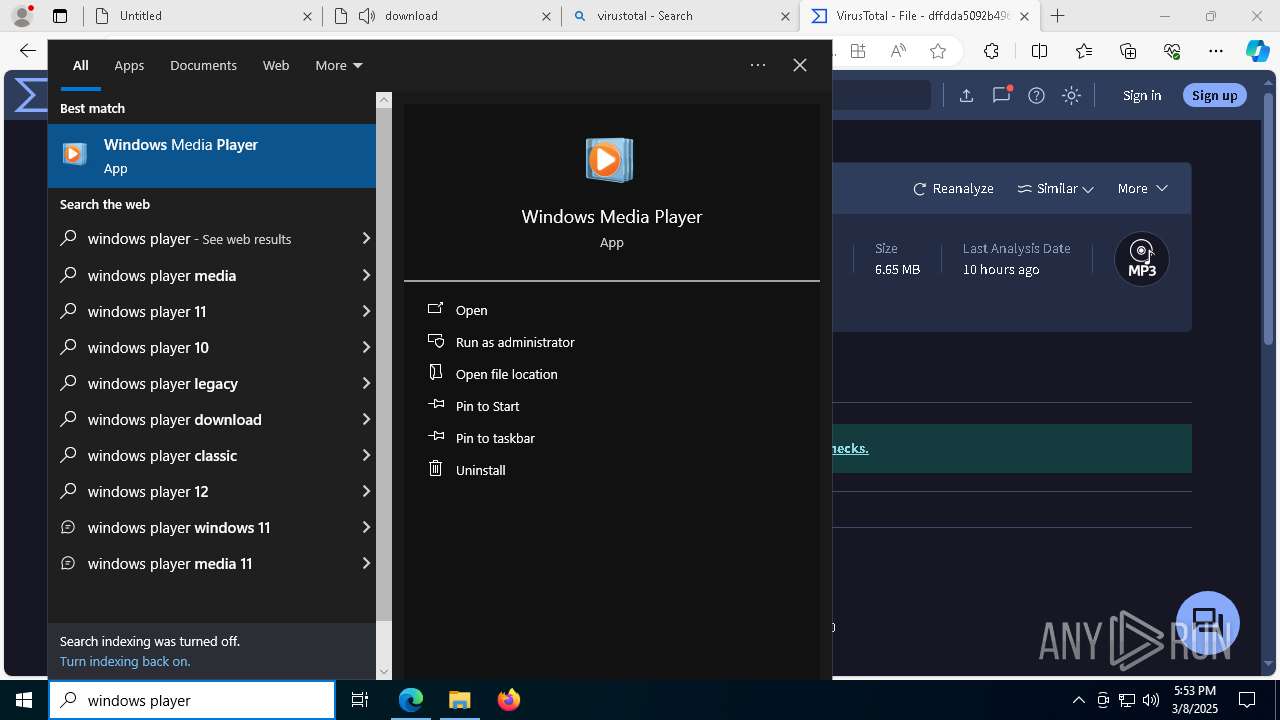Close the Windows search panel
The height and width of the screenshot is (720, 1280).
[x=800, y=65]
